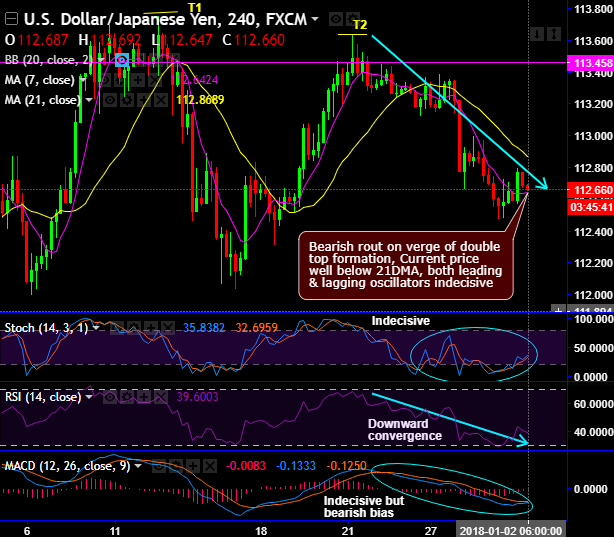The image size is (614, 537).
Task: Click the MA (21, close) indicator label
Action: pos(43,100)
